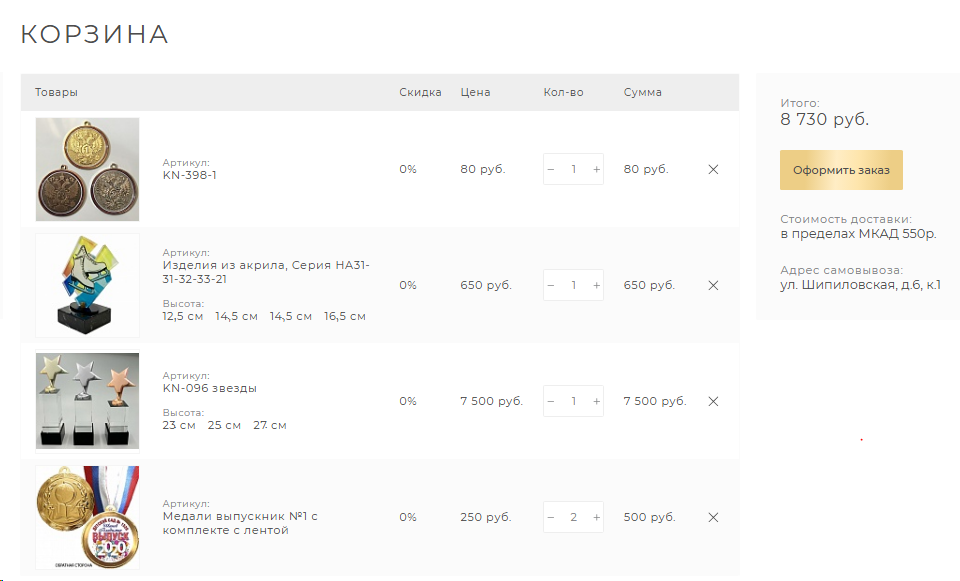960x581 pixels.
Task: Open the acrylic skates trophy thumbnail
Action: pos(88,285)
